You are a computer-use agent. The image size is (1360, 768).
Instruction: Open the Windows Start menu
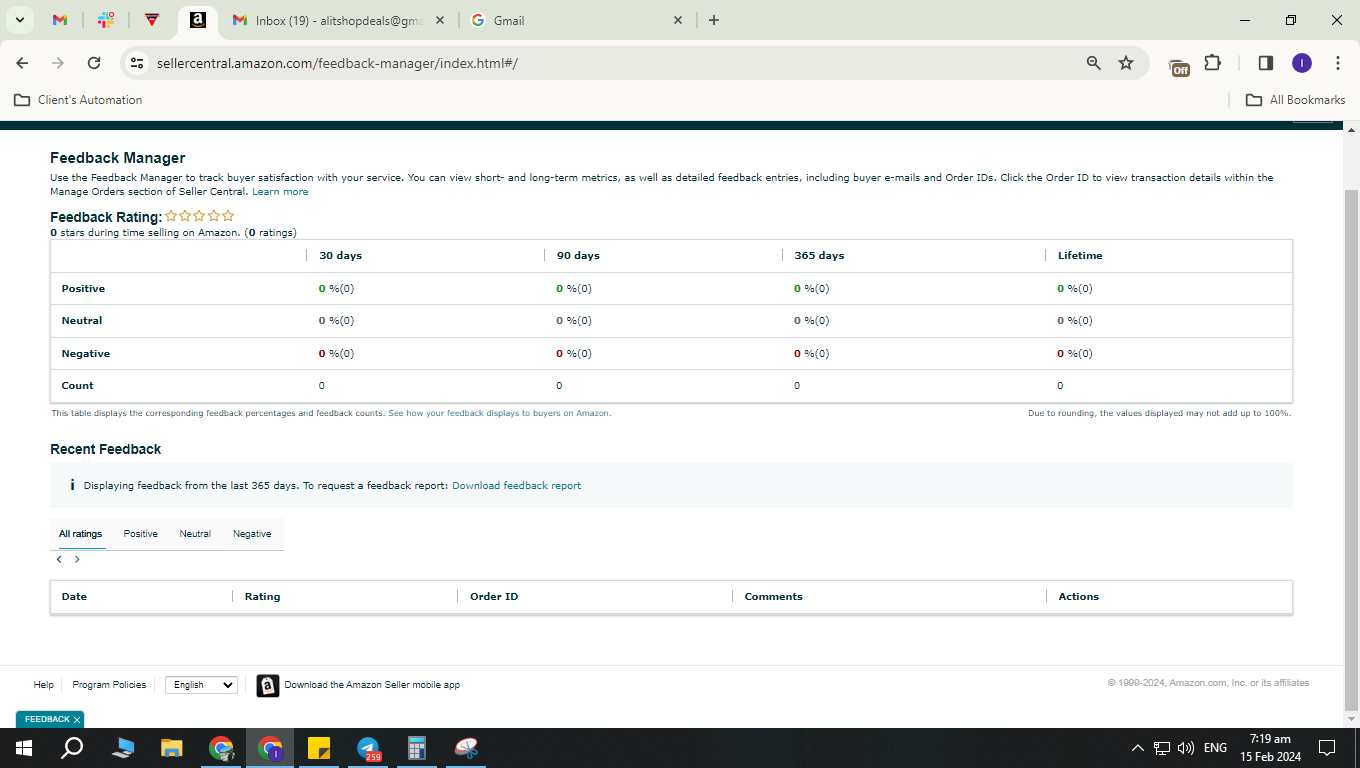point(23,748)
